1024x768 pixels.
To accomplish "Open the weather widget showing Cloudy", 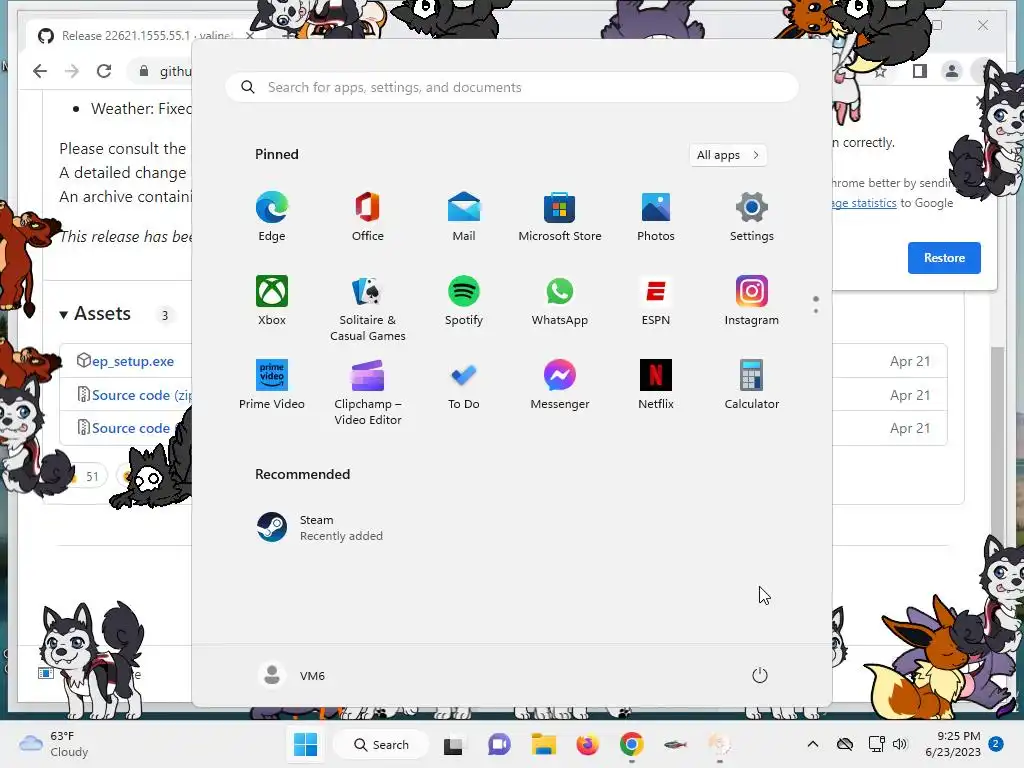I will tap(54, 744).
